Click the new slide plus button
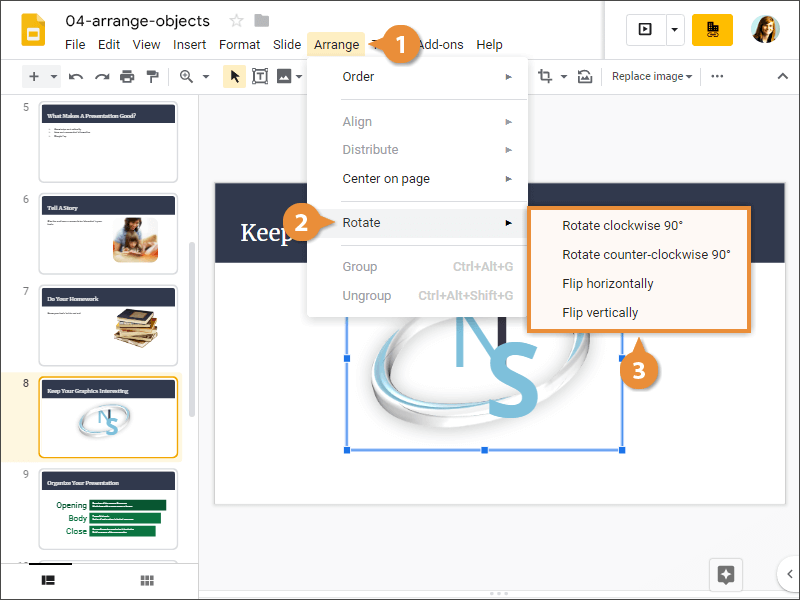The image size is (800, 600). click(x=34, y=77)
